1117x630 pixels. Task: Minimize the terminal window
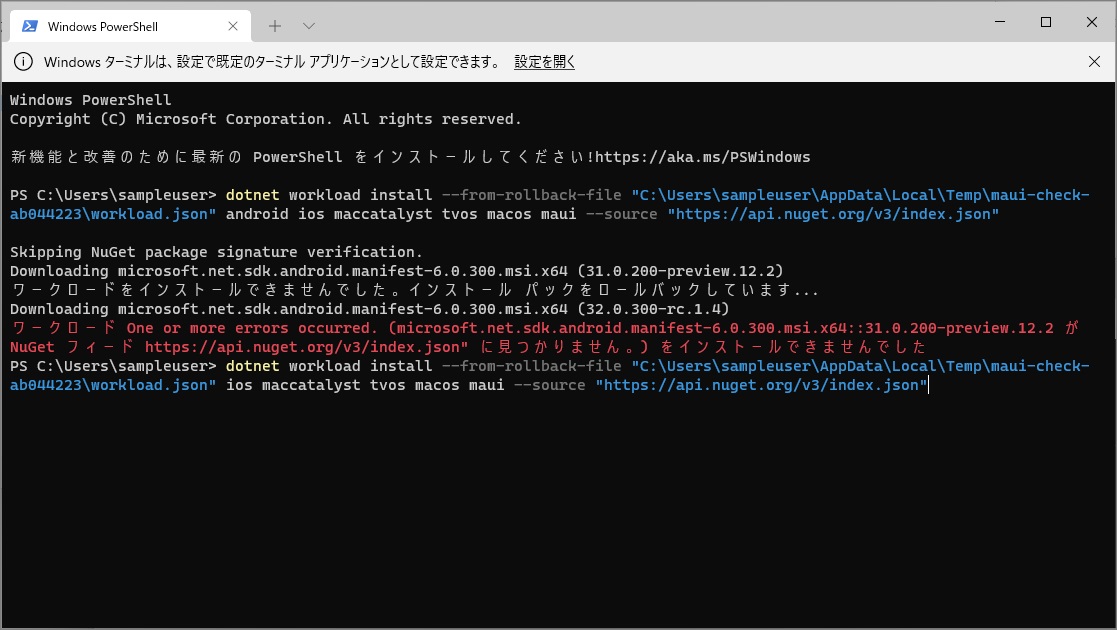1000,22
